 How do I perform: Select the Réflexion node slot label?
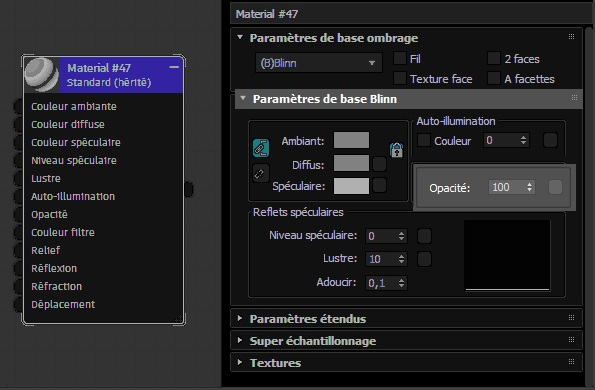pyautogui.click(x=54, y=268)
